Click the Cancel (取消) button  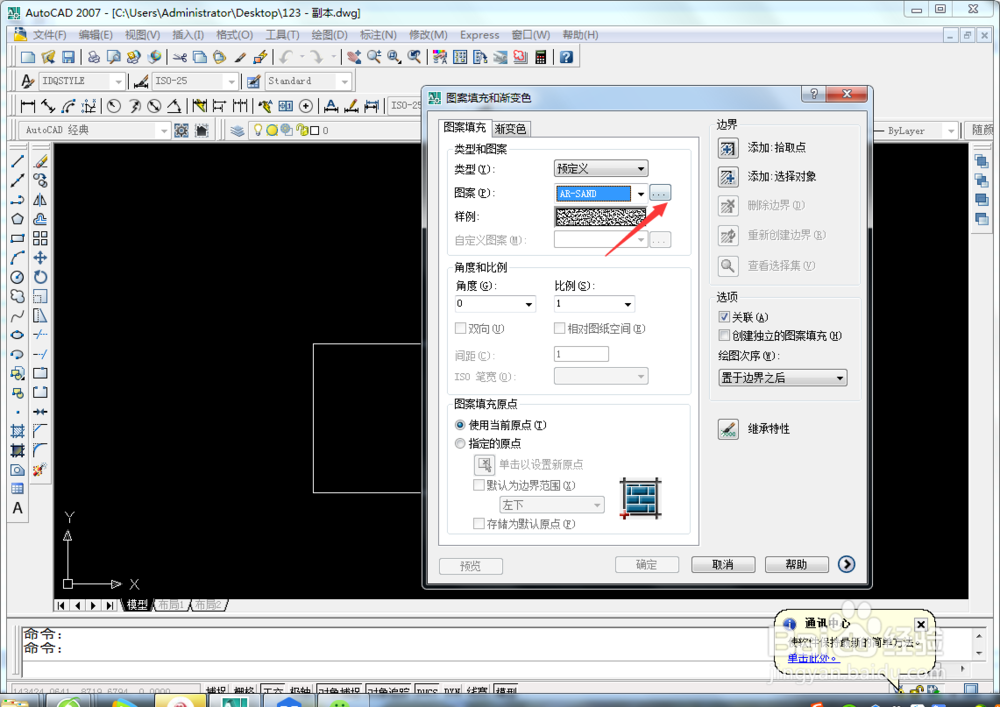723,565
